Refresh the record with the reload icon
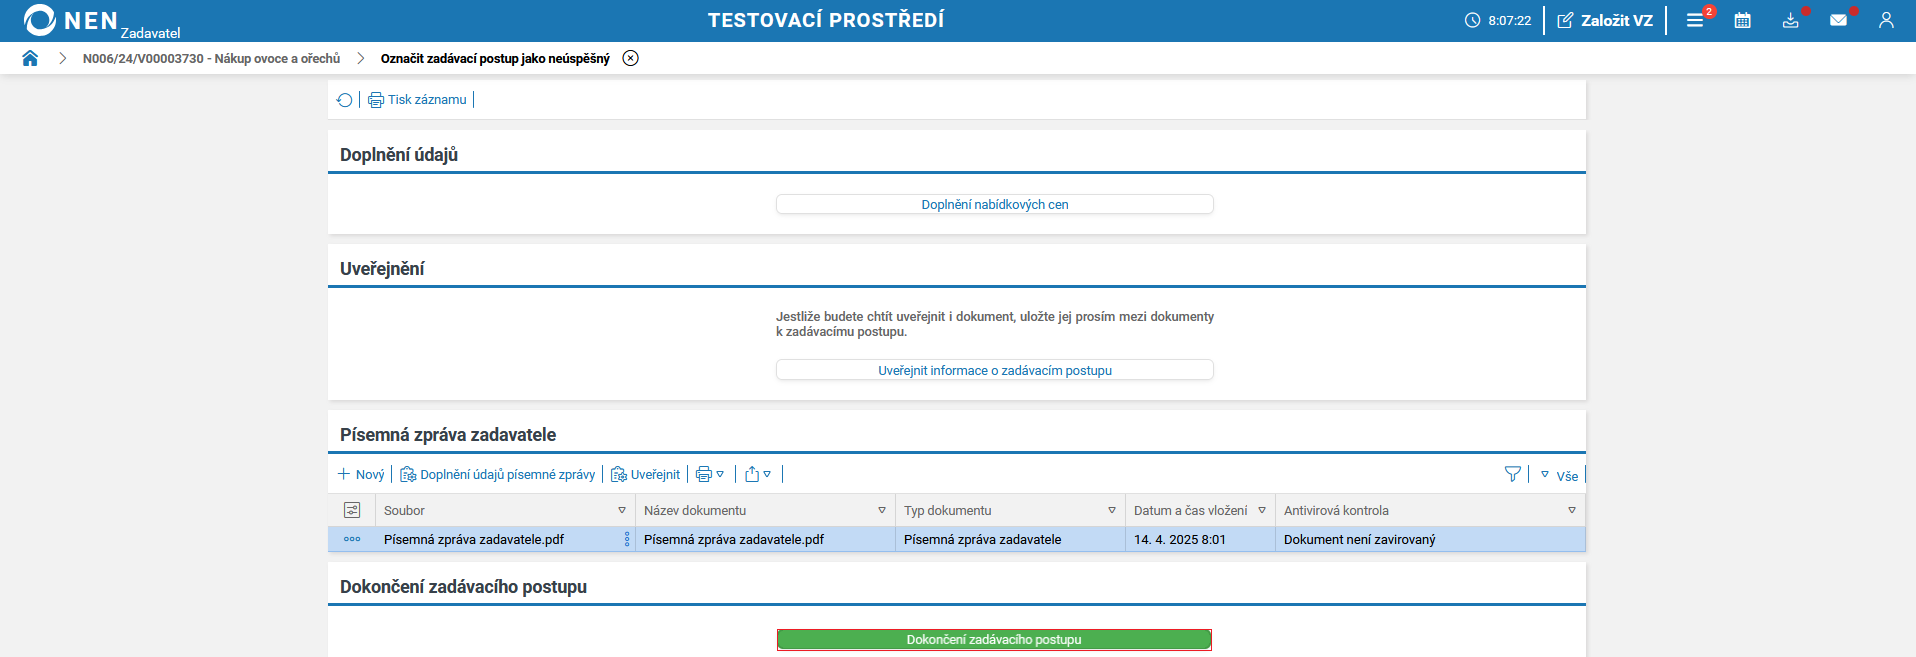The width and height of the screenshot is (1916, 657). [x=345, y=100]
